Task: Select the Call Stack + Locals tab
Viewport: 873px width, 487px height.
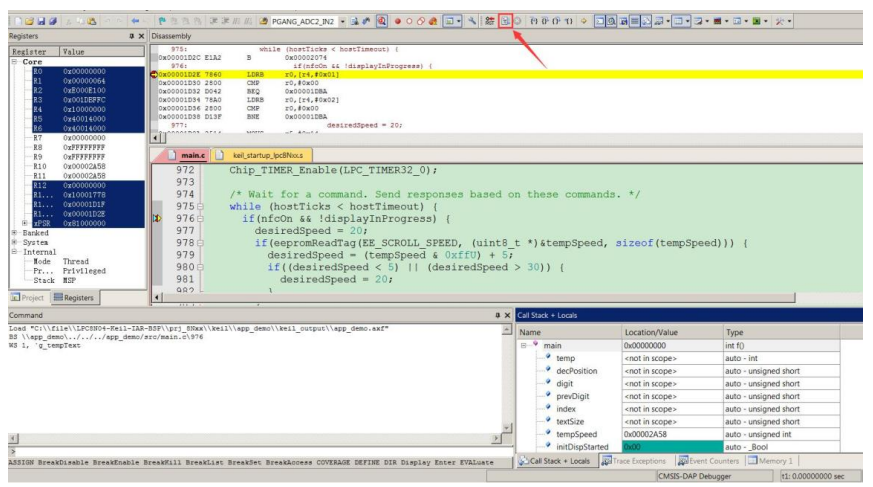Action: [555, 461]
